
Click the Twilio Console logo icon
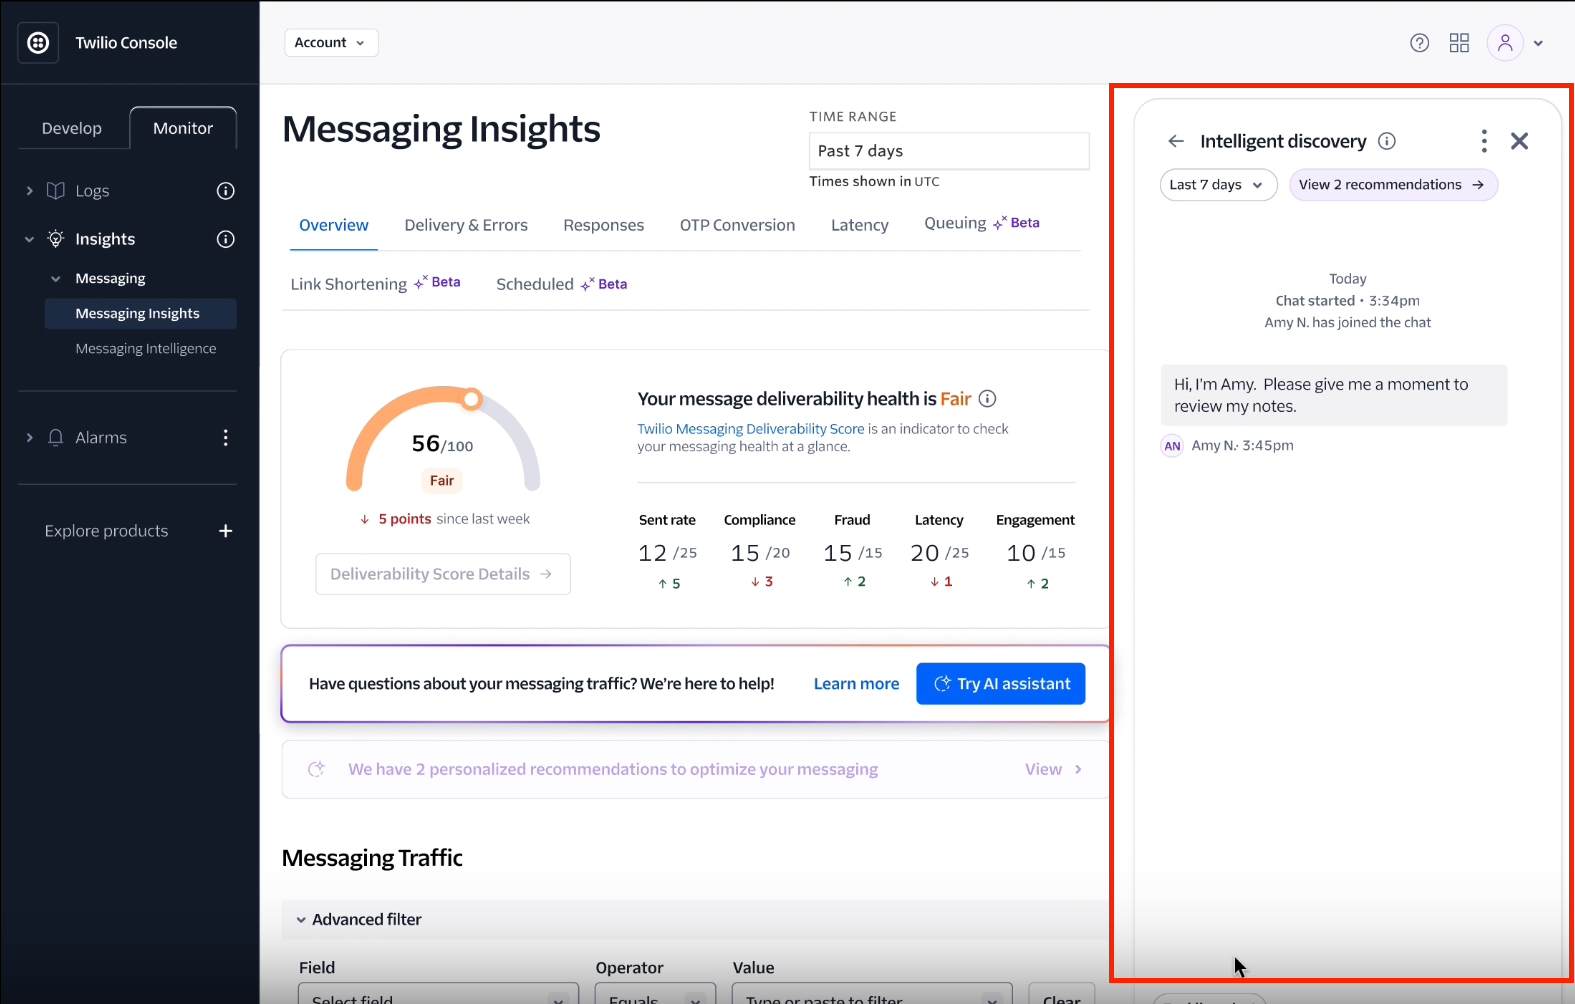pyautogui.click(x=38, y=42)
